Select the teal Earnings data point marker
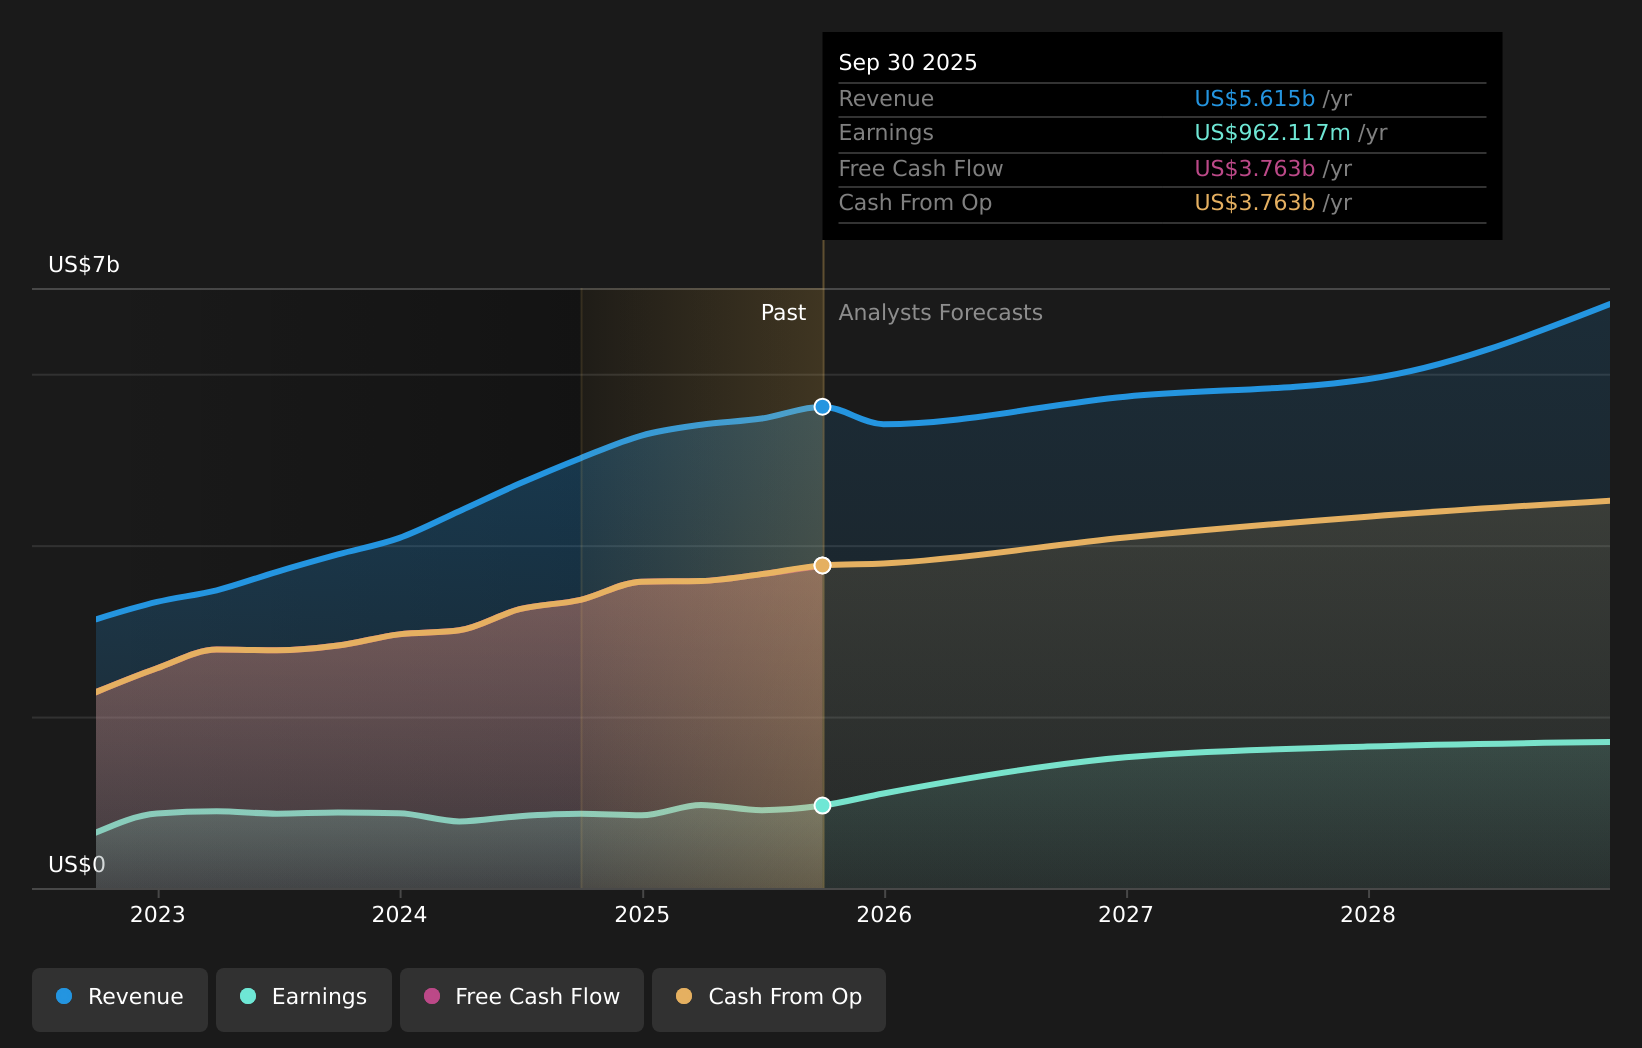Image resolution: width=1642 pixels, height=1048 pixels. (x=822, y=805)
